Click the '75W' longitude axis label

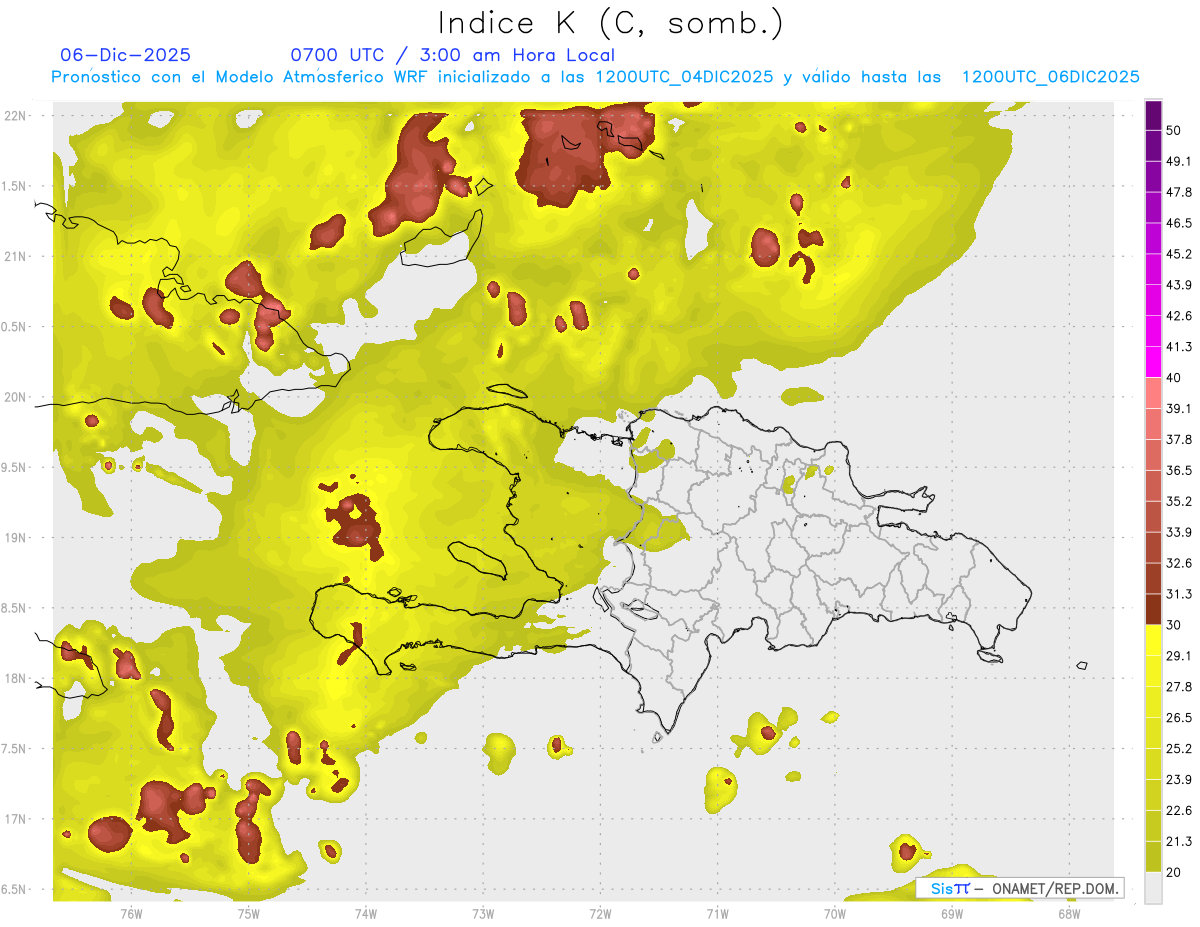[x=249, y=913]
